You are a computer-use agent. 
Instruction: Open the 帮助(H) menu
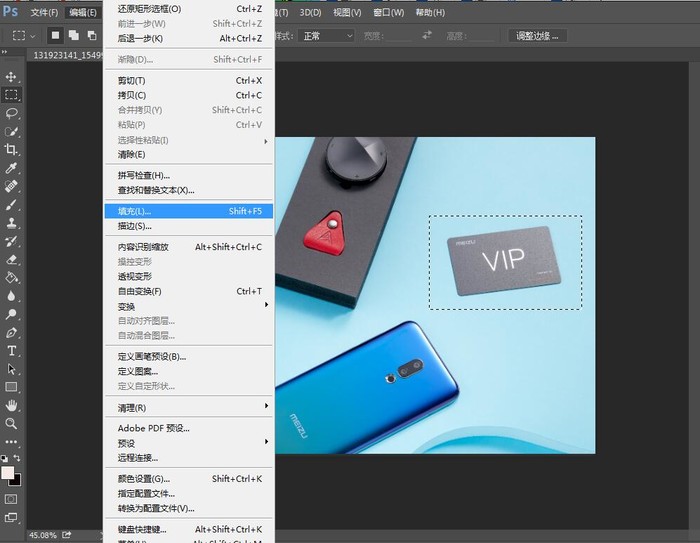pos(430,13)
